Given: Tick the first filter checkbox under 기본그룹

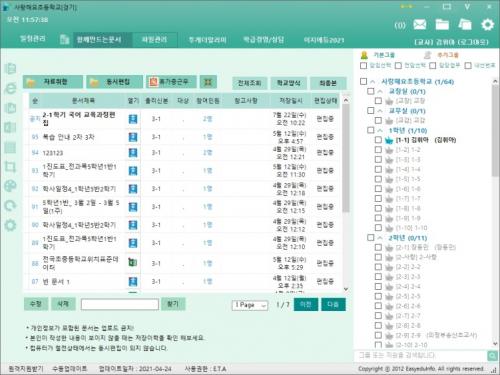Looking at the screenshot, I should pos(364,65).
